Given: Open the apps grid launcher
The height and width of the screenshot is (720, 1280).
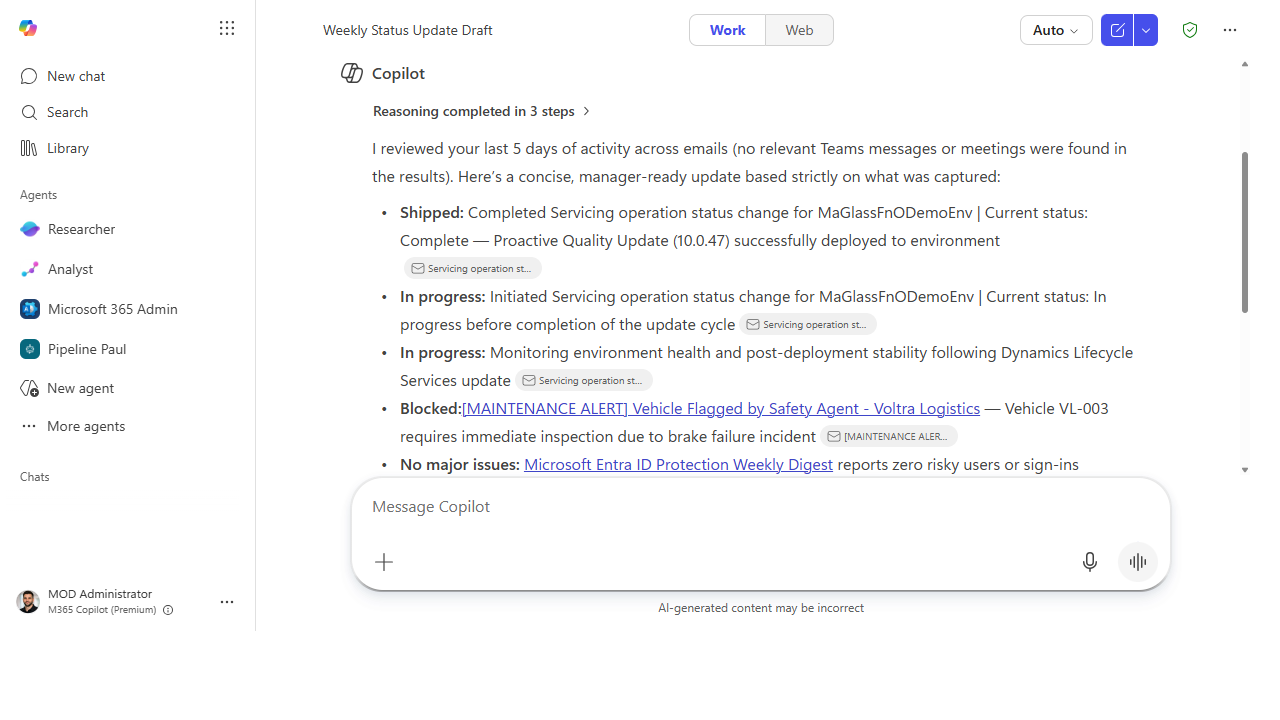Looking at the screenshot, I should point(227,28).
